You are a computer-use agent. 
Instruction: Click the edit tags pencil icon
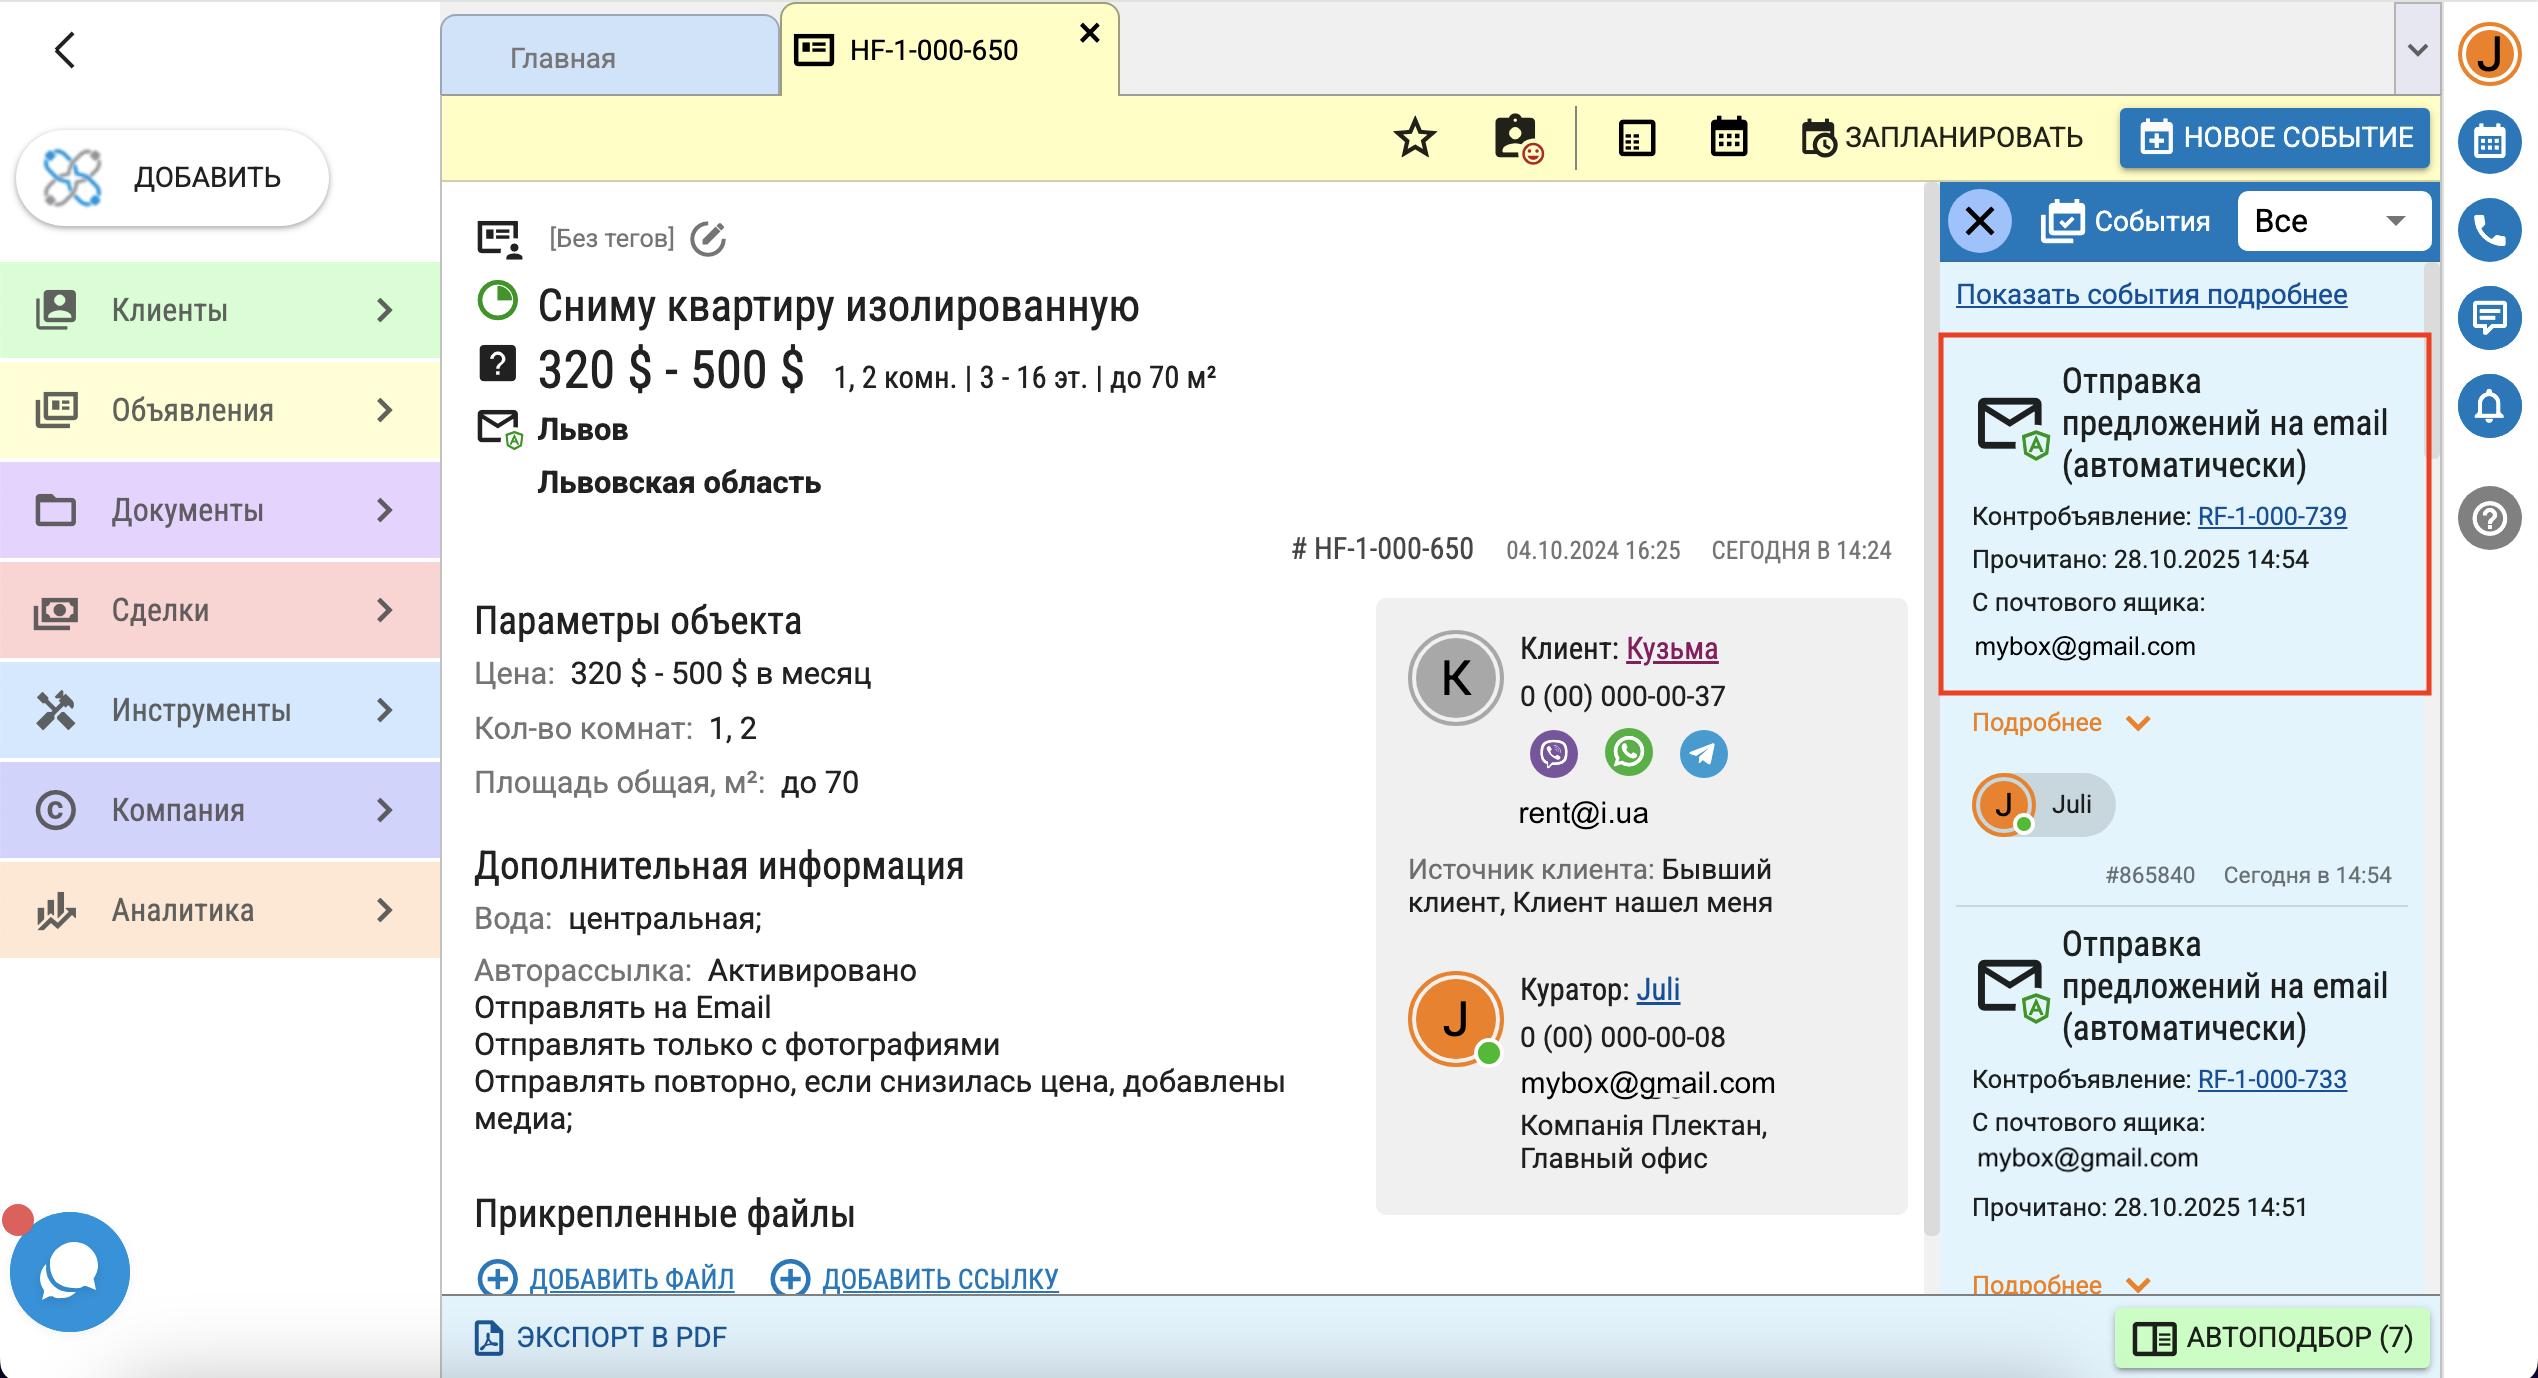point(708,238)
